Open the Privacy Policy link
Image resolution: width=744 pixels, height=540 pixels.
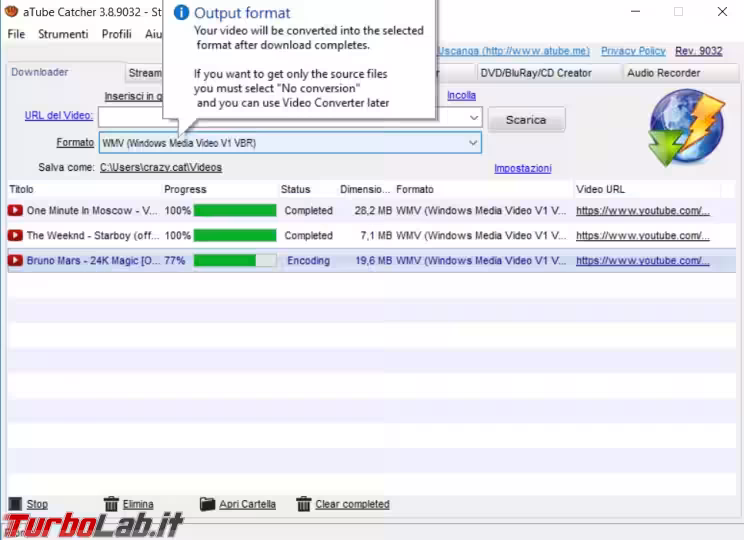point(633,51)
